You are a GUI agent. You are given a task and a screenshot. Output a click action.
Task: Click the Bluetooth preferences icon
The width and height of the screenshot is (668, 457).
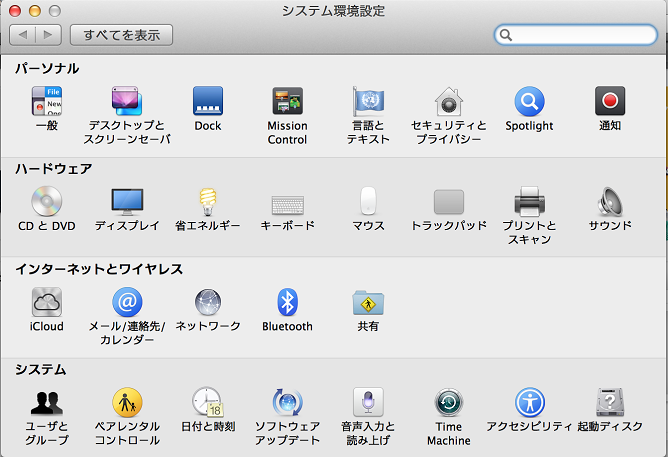coord(288,302)
